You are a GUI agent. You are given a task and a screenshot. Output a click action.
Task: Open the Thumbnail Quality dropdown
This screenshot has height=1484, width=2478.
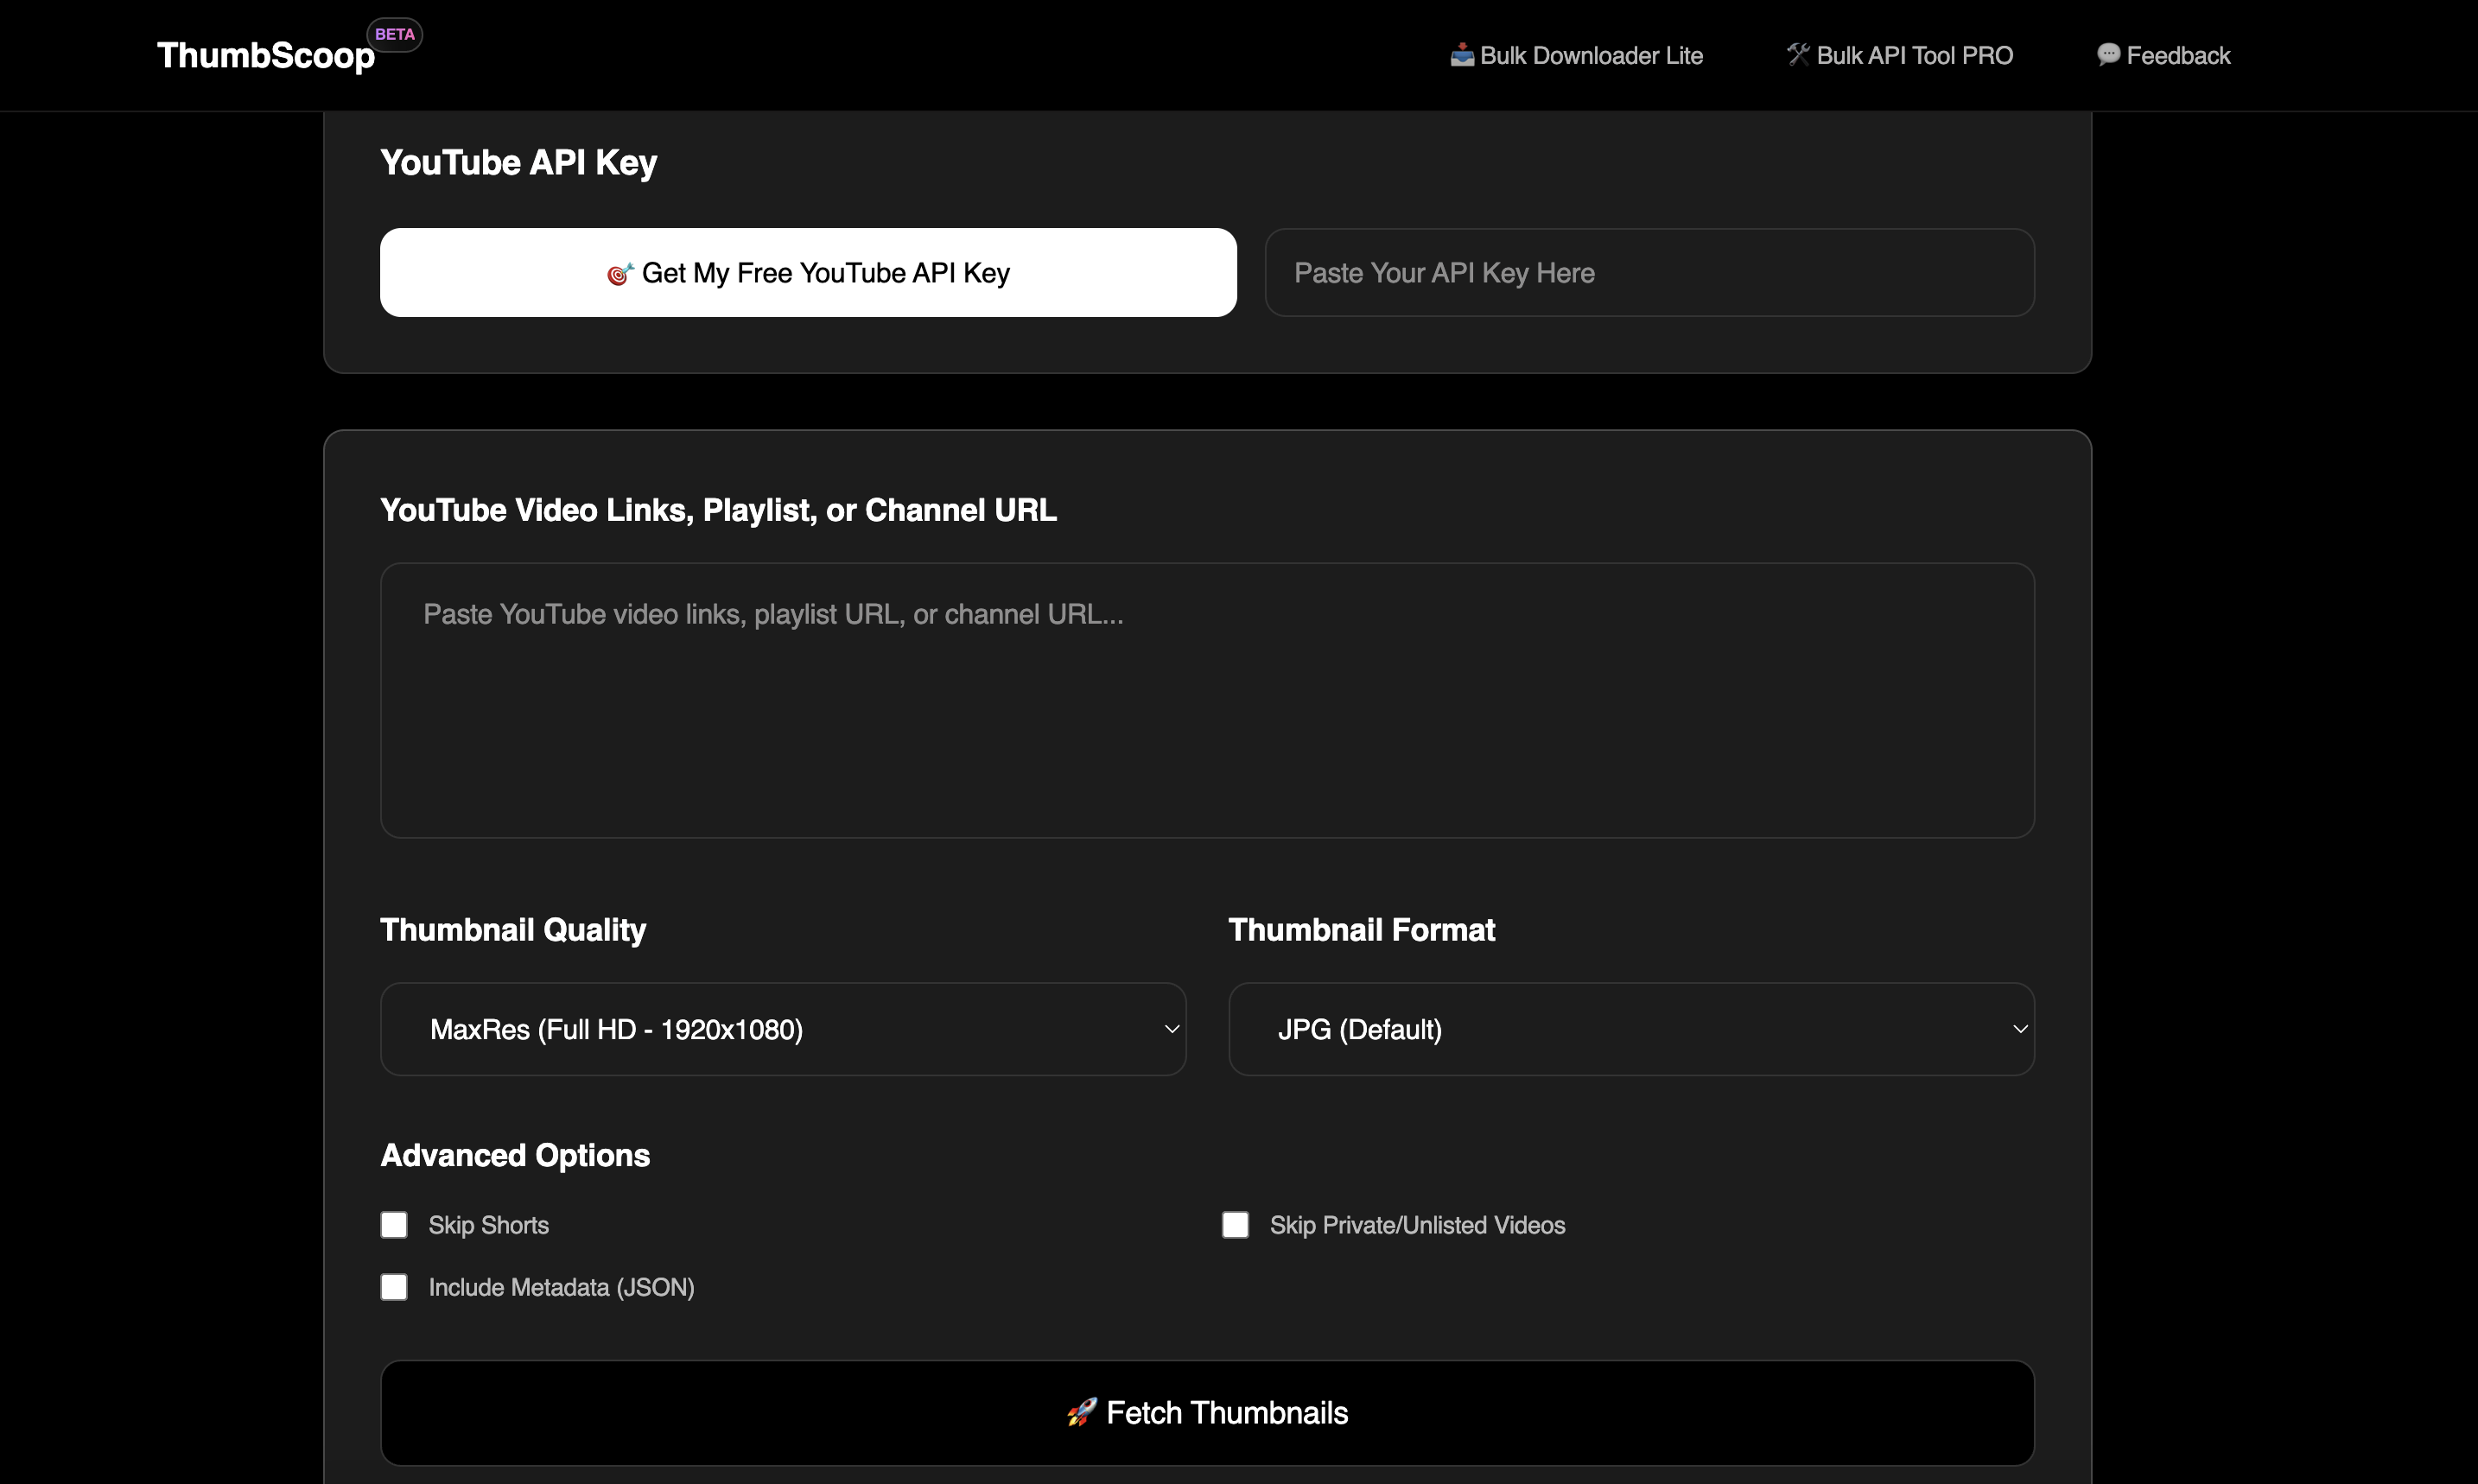click(x=782, y=1029)
